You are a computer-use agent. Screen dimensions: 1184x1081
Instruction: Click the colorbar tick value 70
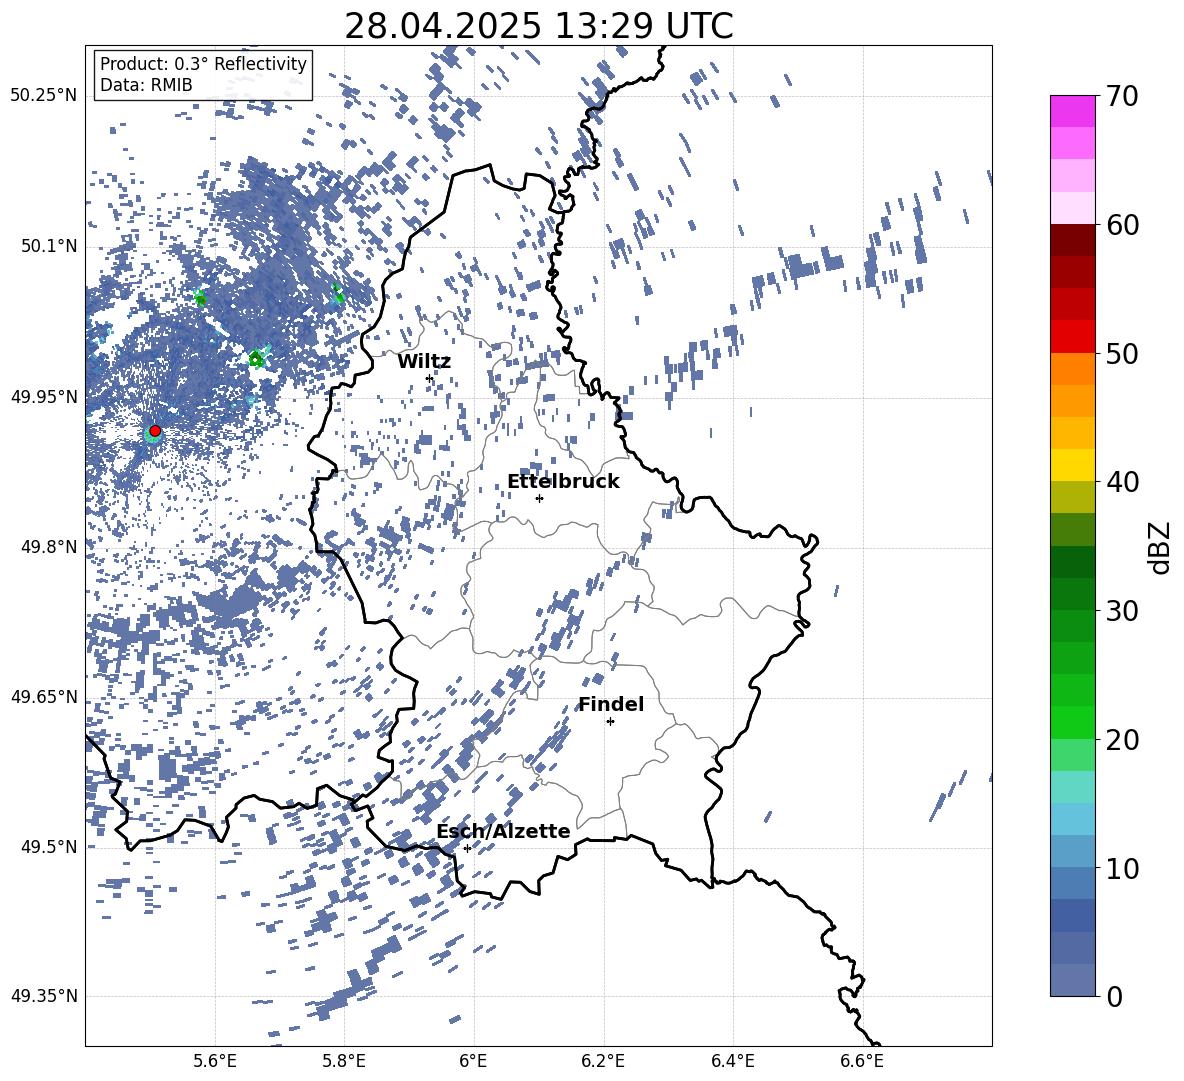pyautogui.click(x=1122, y=96)
